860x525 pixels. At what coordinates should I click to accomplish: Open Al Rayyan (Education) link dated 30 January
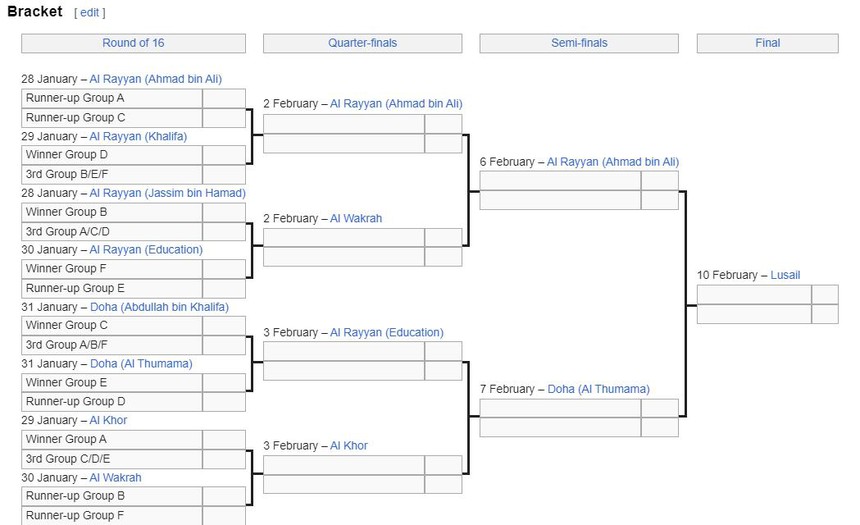(146, 250)
